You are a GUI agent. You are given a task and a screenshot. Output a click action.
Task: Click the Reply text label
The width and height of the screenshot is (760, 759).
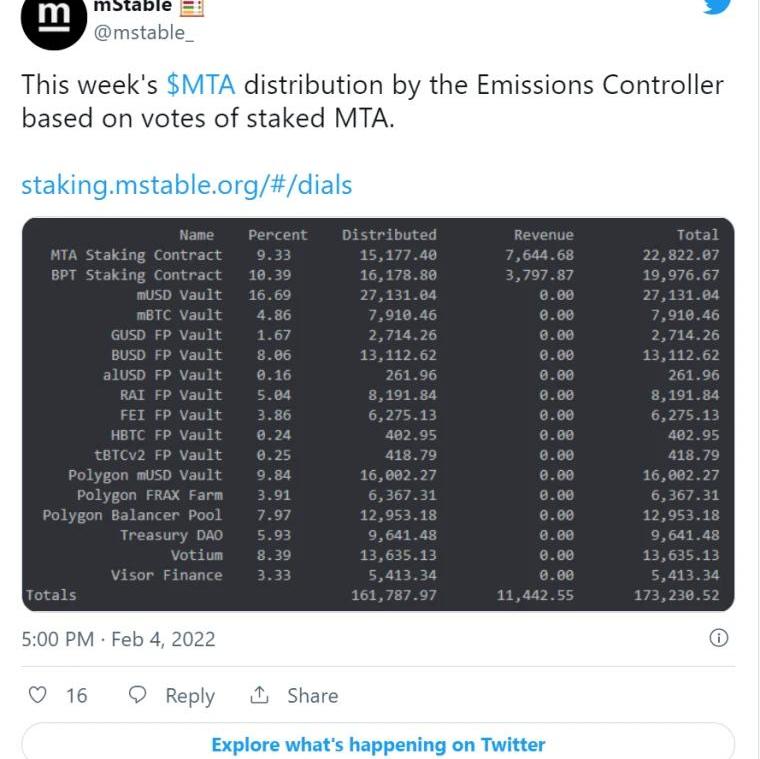coord(190,695)
